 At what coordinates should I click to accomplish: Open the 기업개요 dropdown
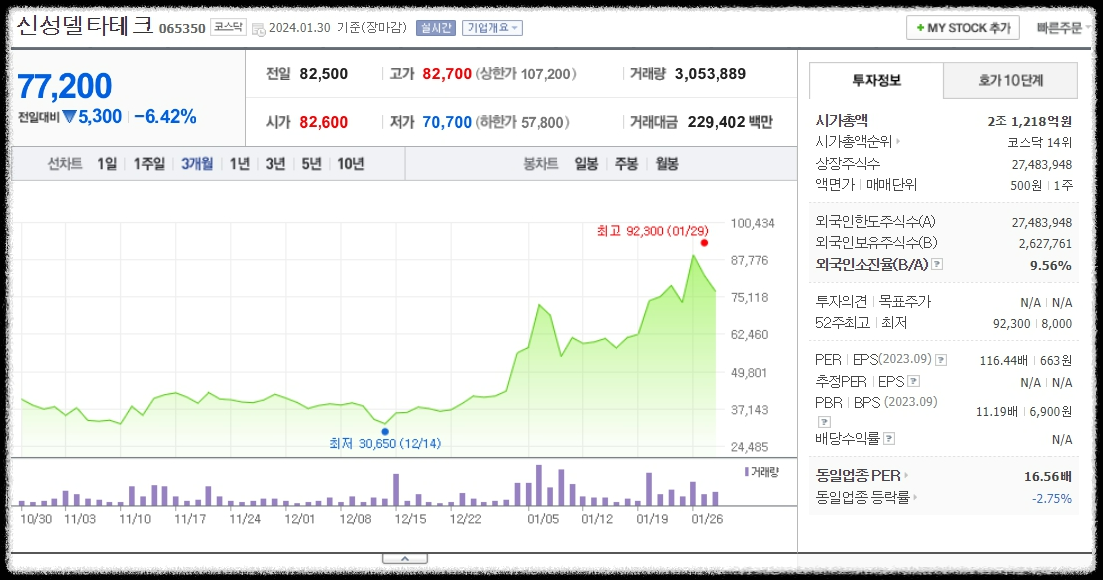point(492,28)
